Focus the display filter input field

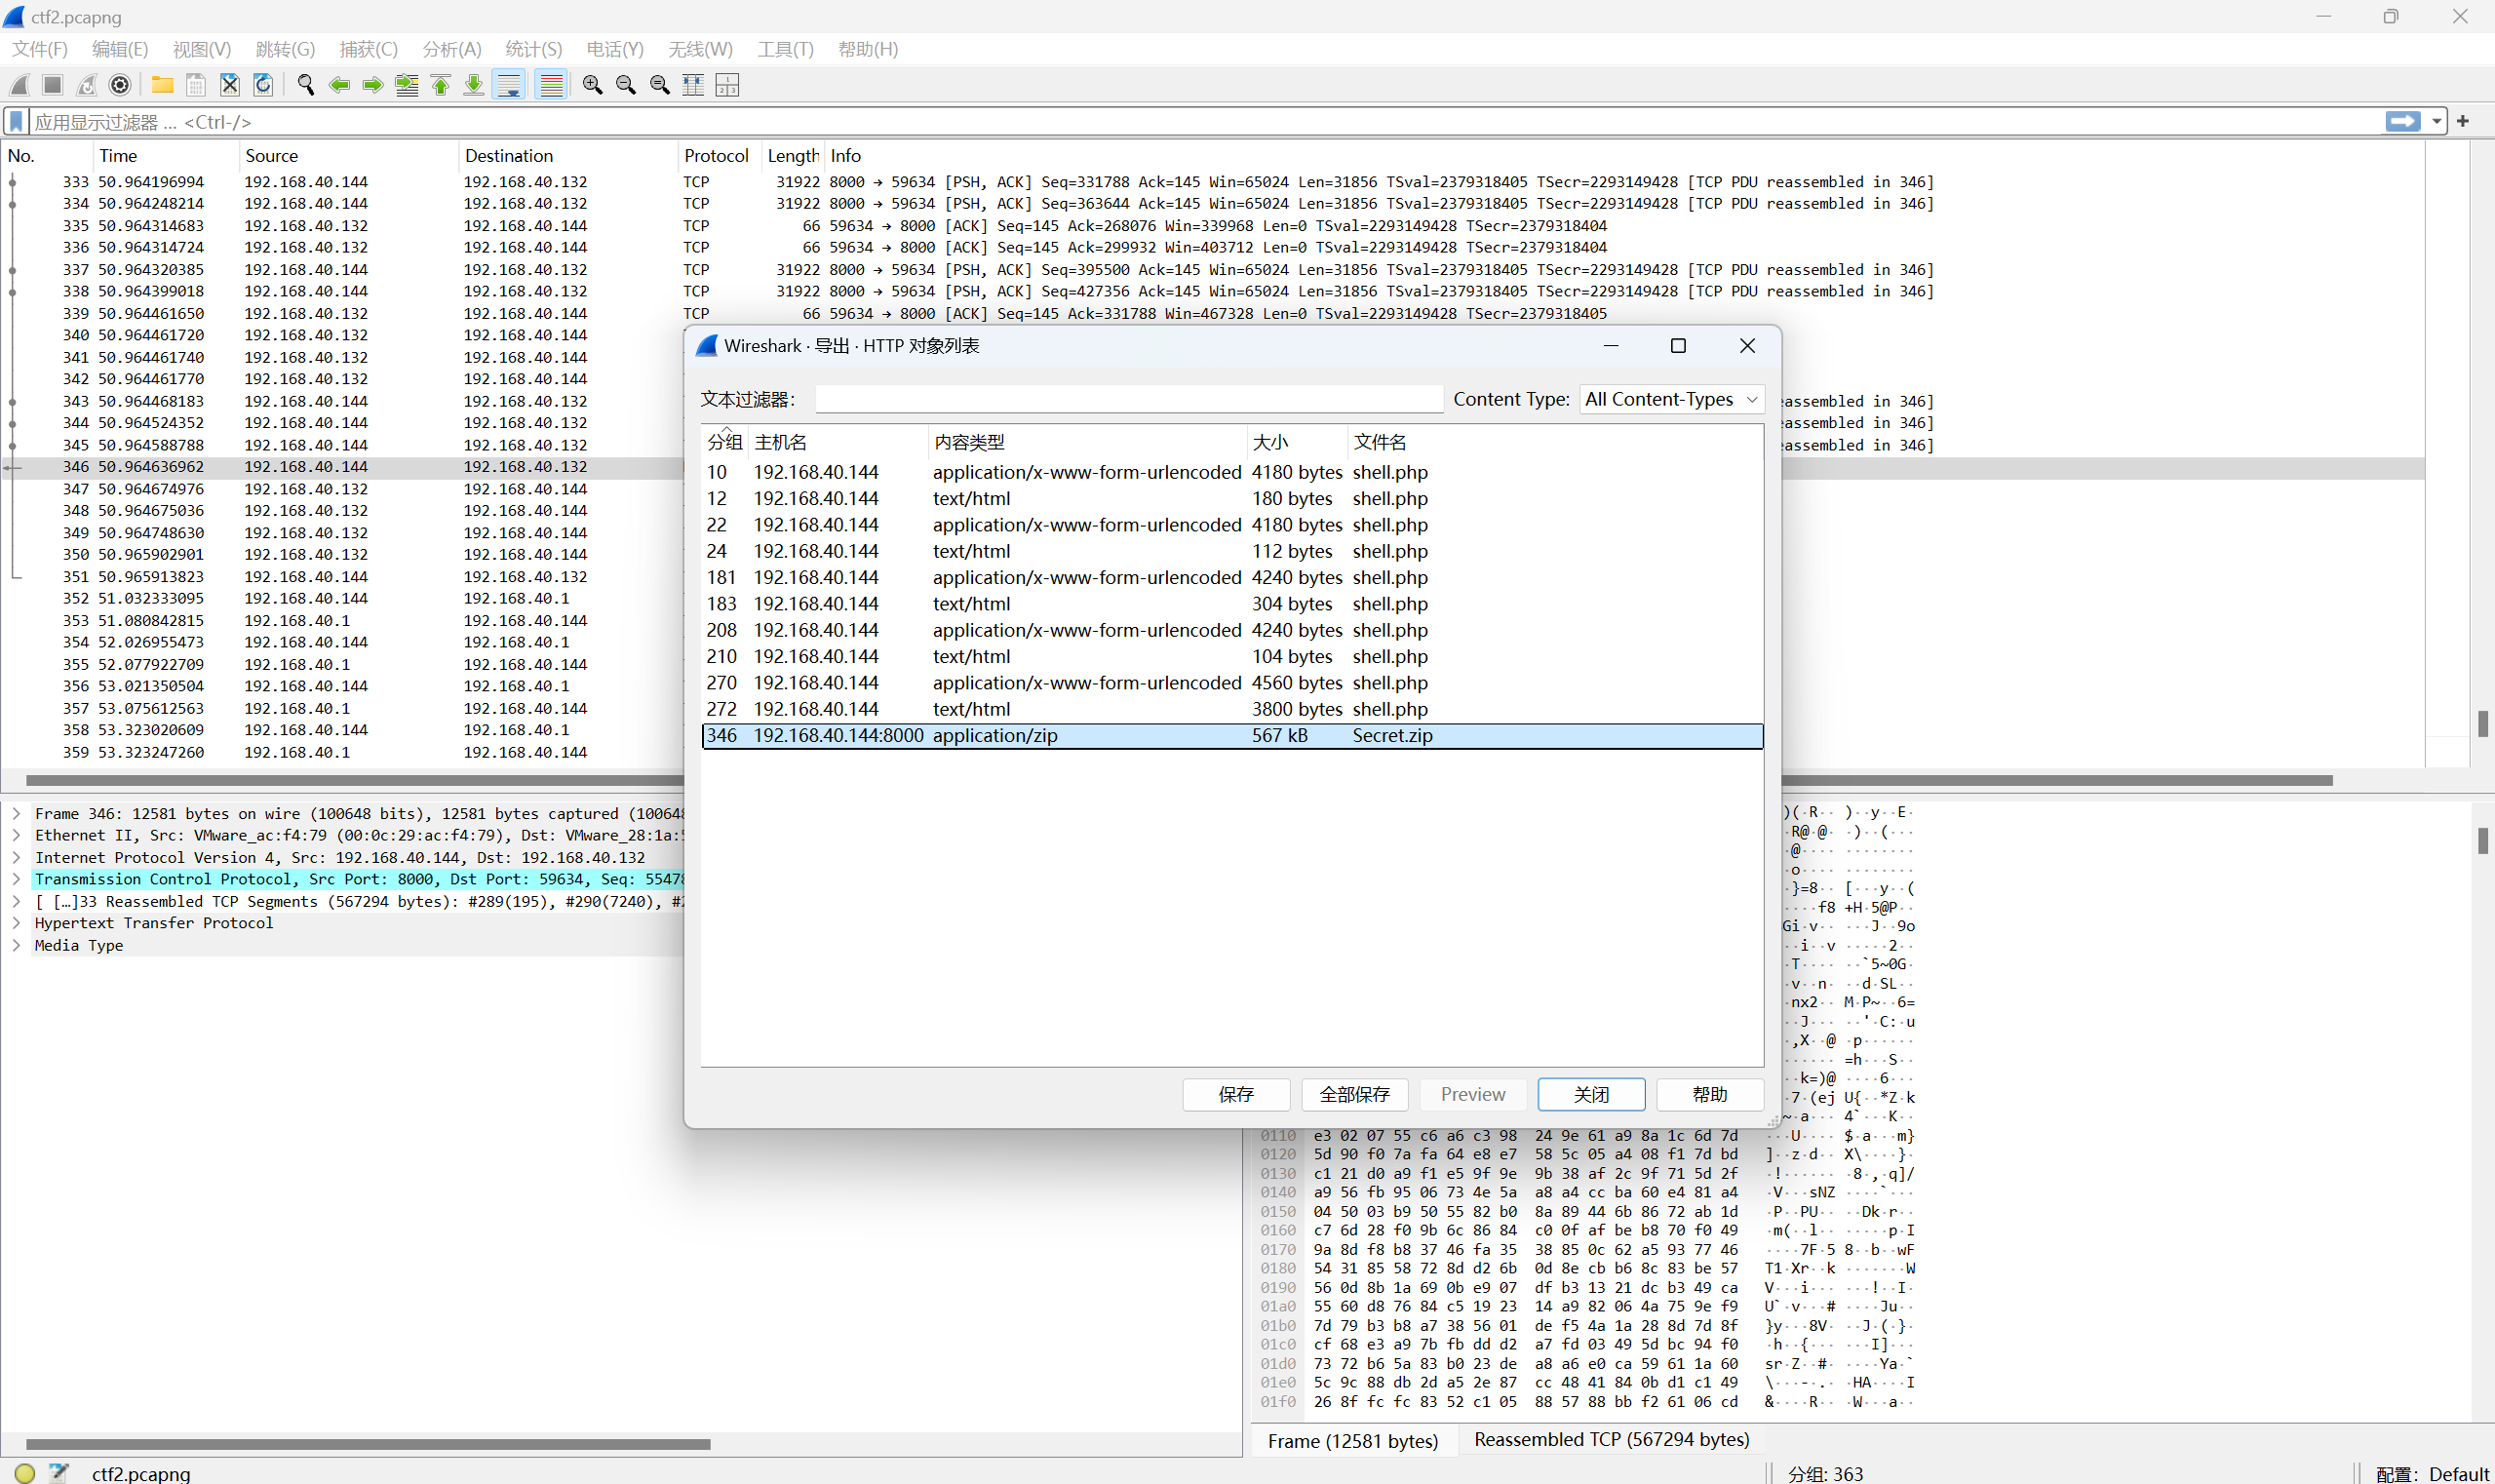pyautogui.click(x=1205, y=122)
